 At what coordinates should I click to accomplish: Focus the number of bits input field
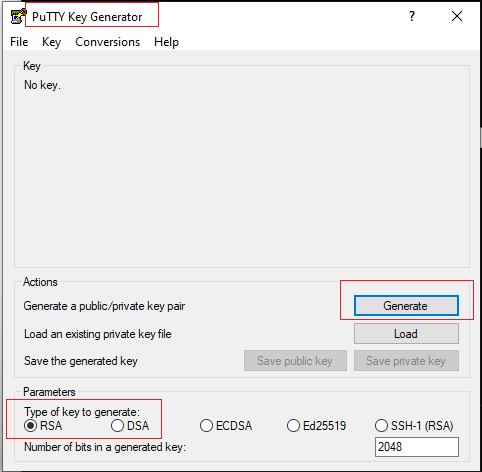[x=417, y=447]
